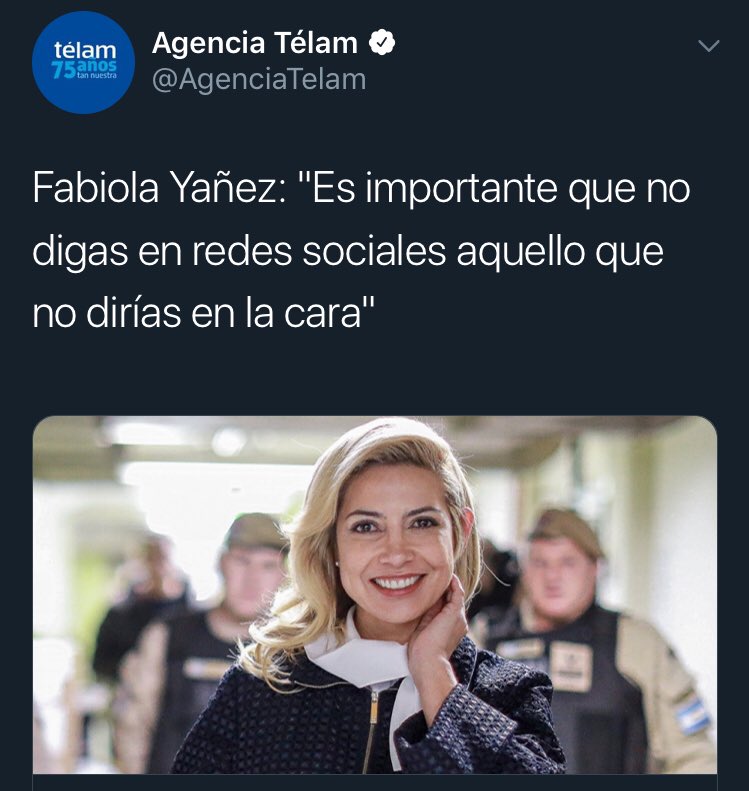Tap the second tweet line about 'redes sociales'
Viewport: 749px width, 791px height.
[348, 251]
